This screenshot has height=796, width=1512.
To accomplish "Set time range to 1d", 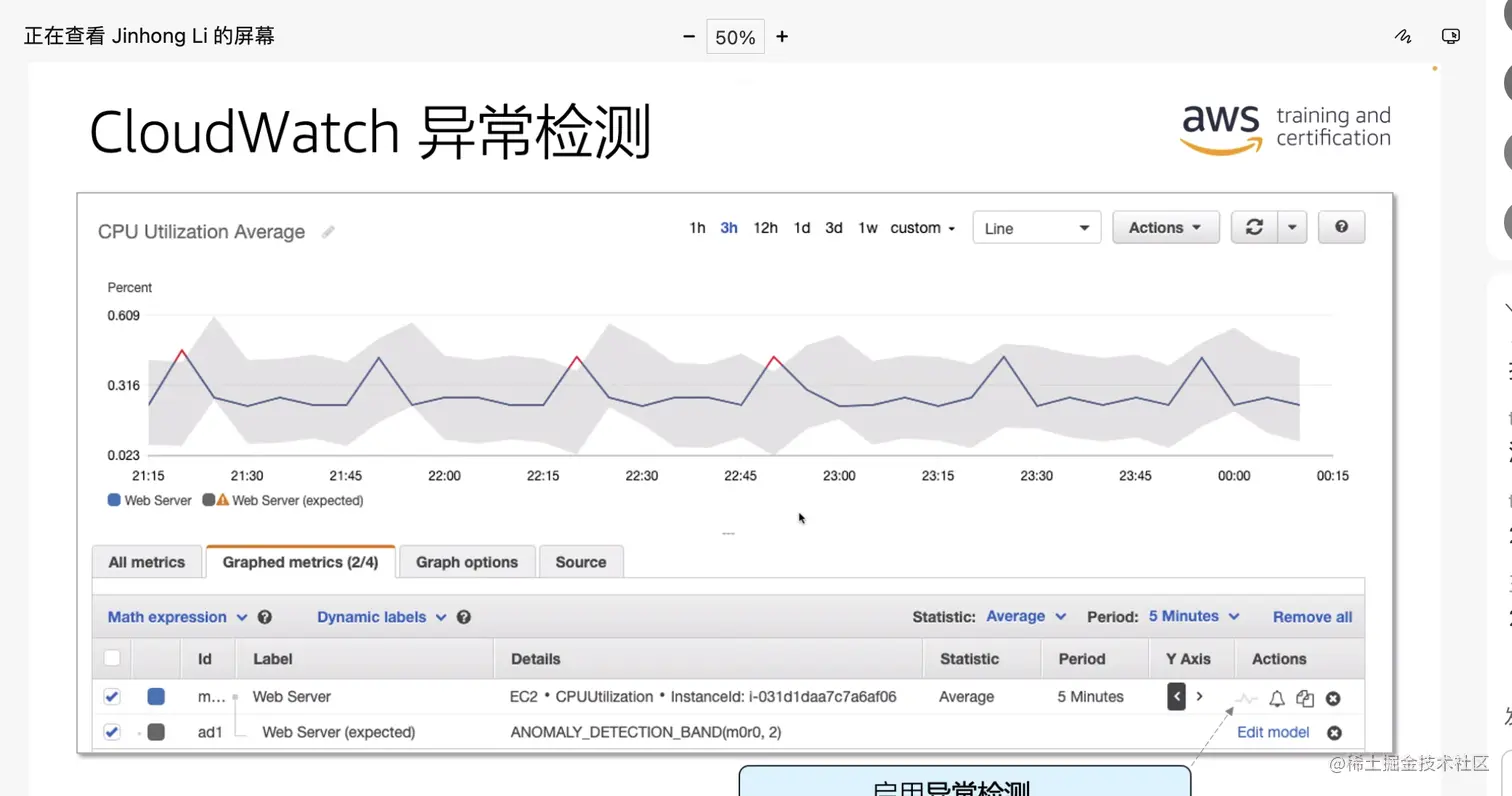I will click(x=802, y=228).
